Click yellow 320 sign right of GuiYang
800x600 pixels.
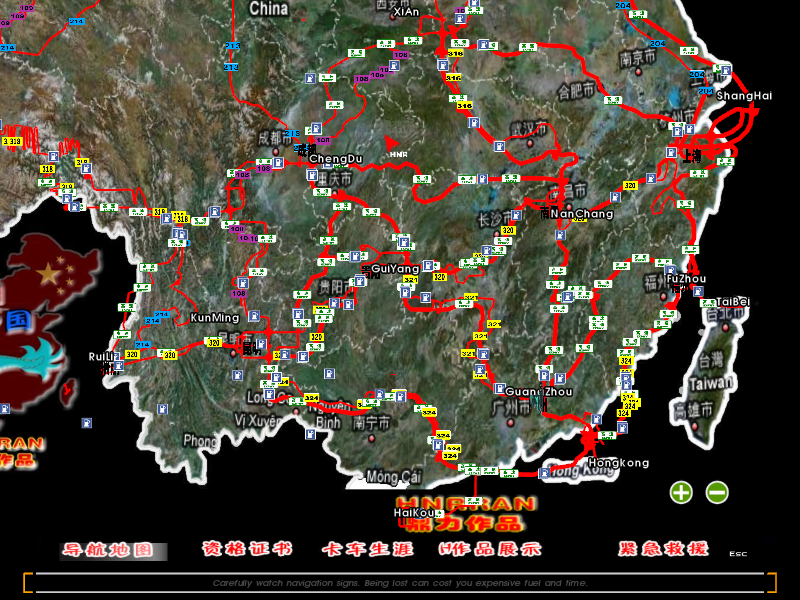point(440,277)
